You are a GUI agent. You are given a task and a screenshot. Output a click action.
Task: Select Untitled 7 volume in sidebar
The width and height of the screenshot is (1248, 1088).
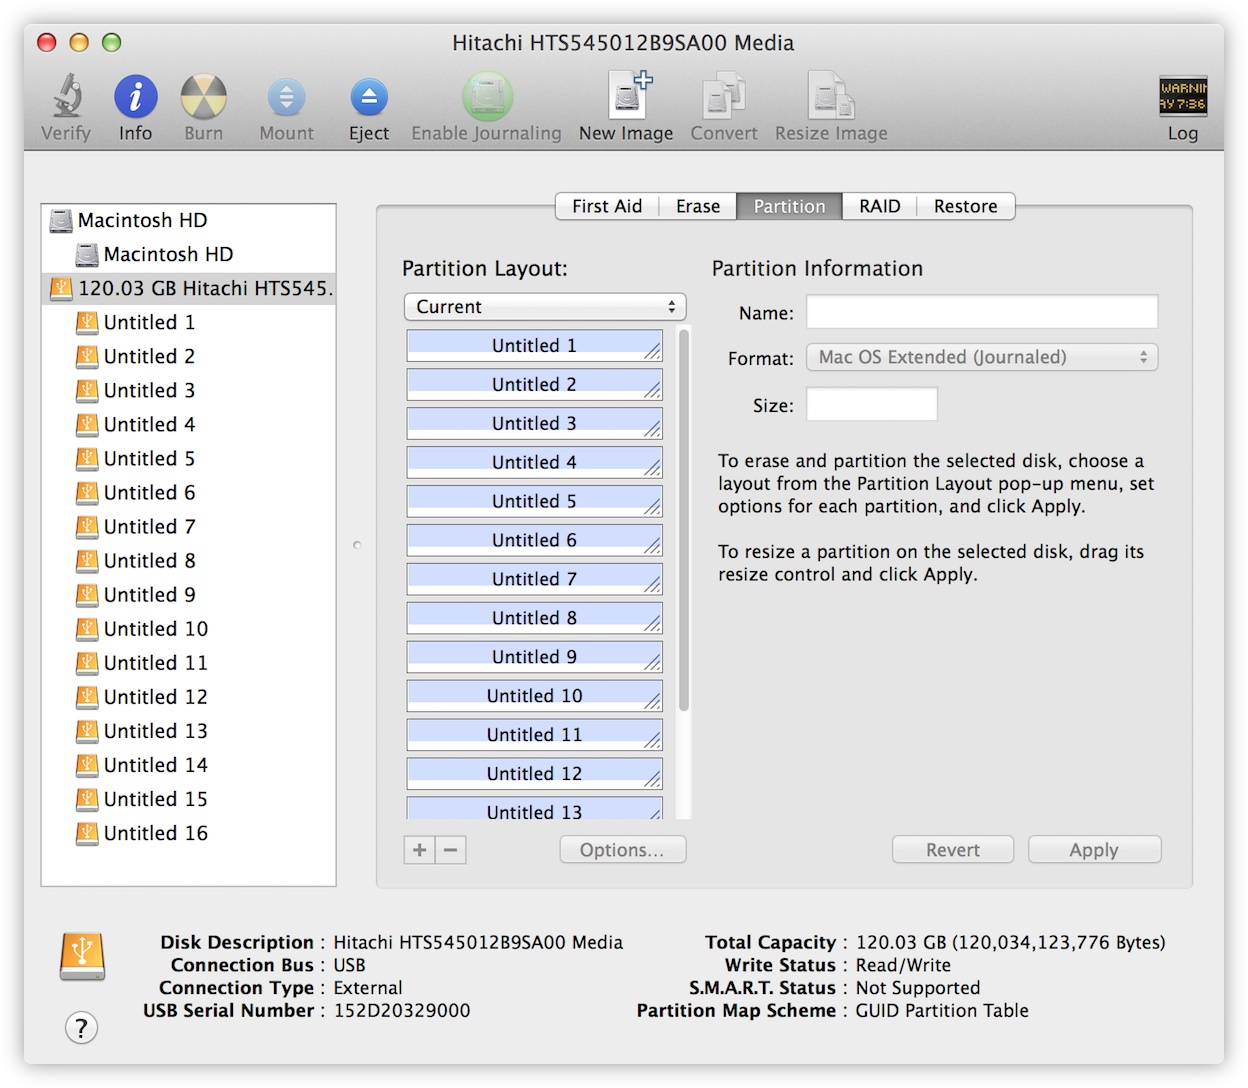[x=188, y=526]
